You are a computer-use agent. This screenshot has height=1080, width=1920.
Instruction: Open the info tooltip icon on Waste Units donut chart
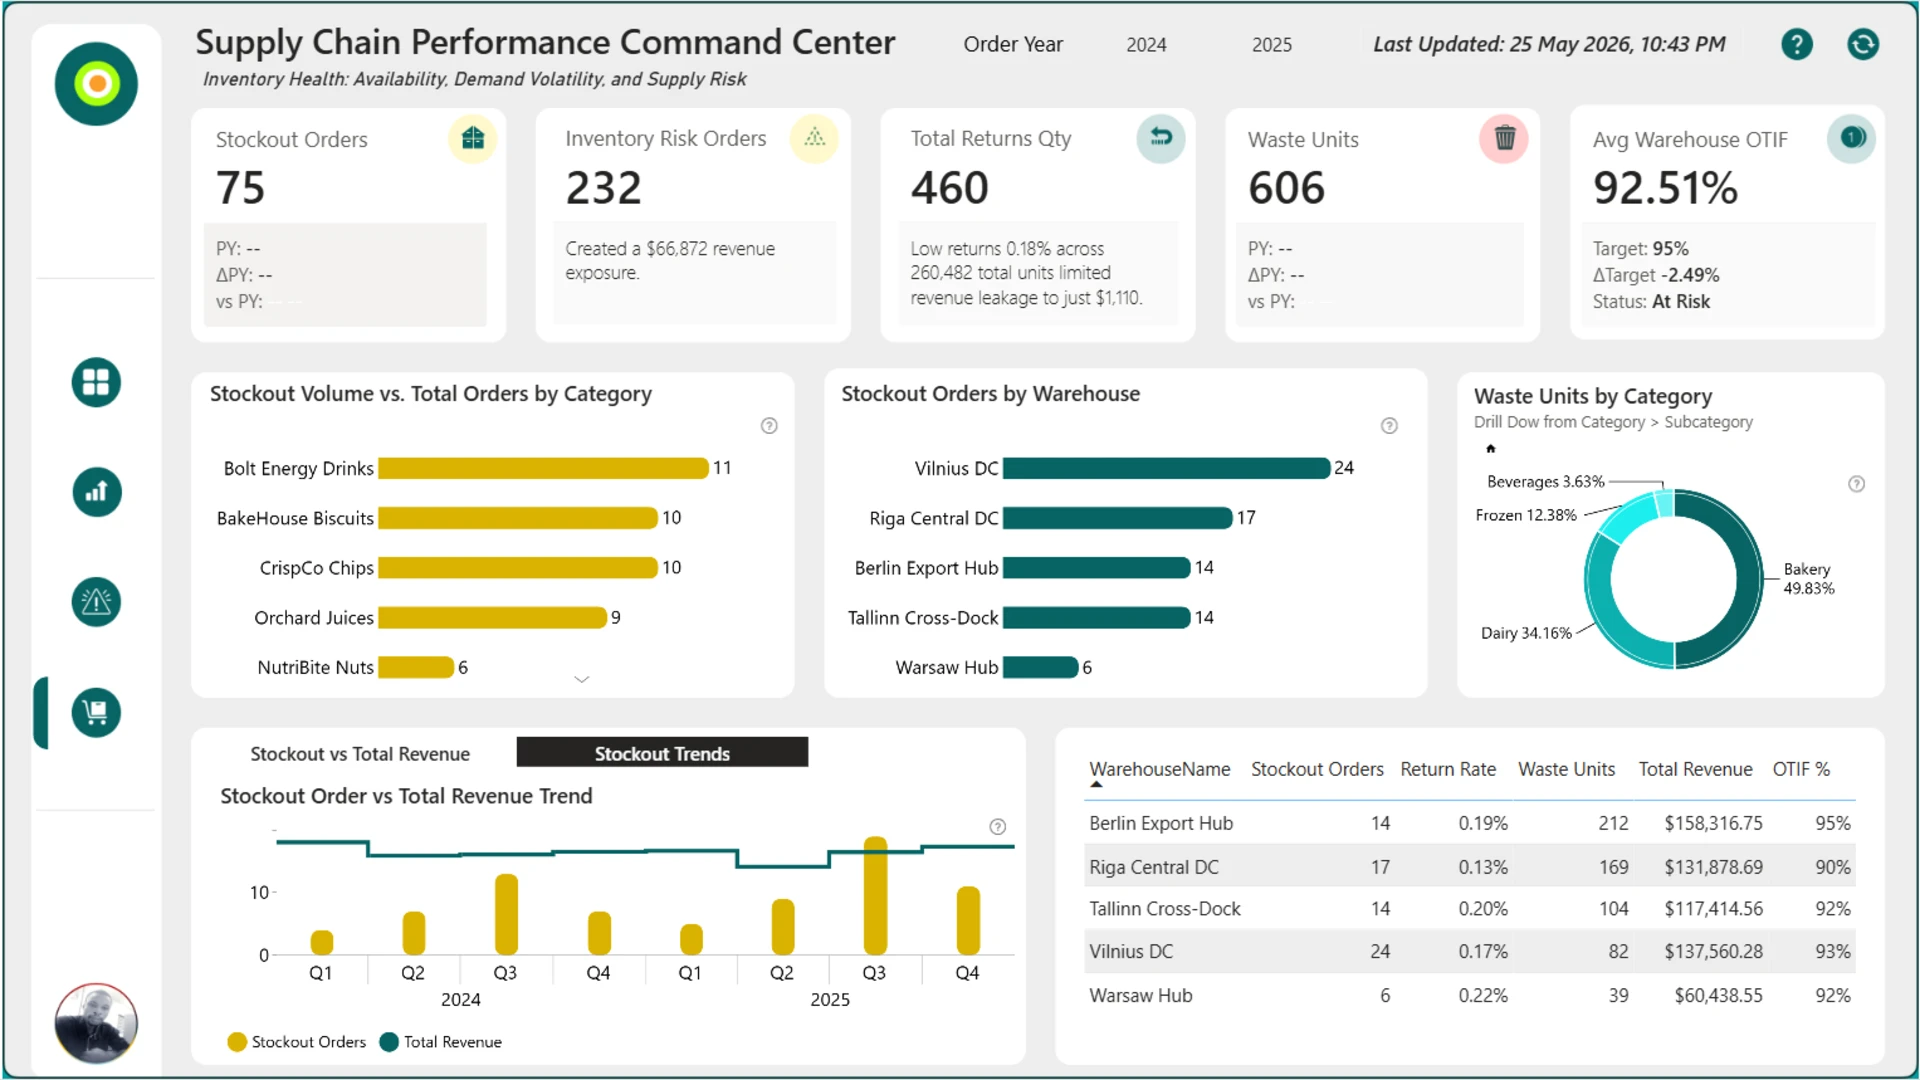1856,484
